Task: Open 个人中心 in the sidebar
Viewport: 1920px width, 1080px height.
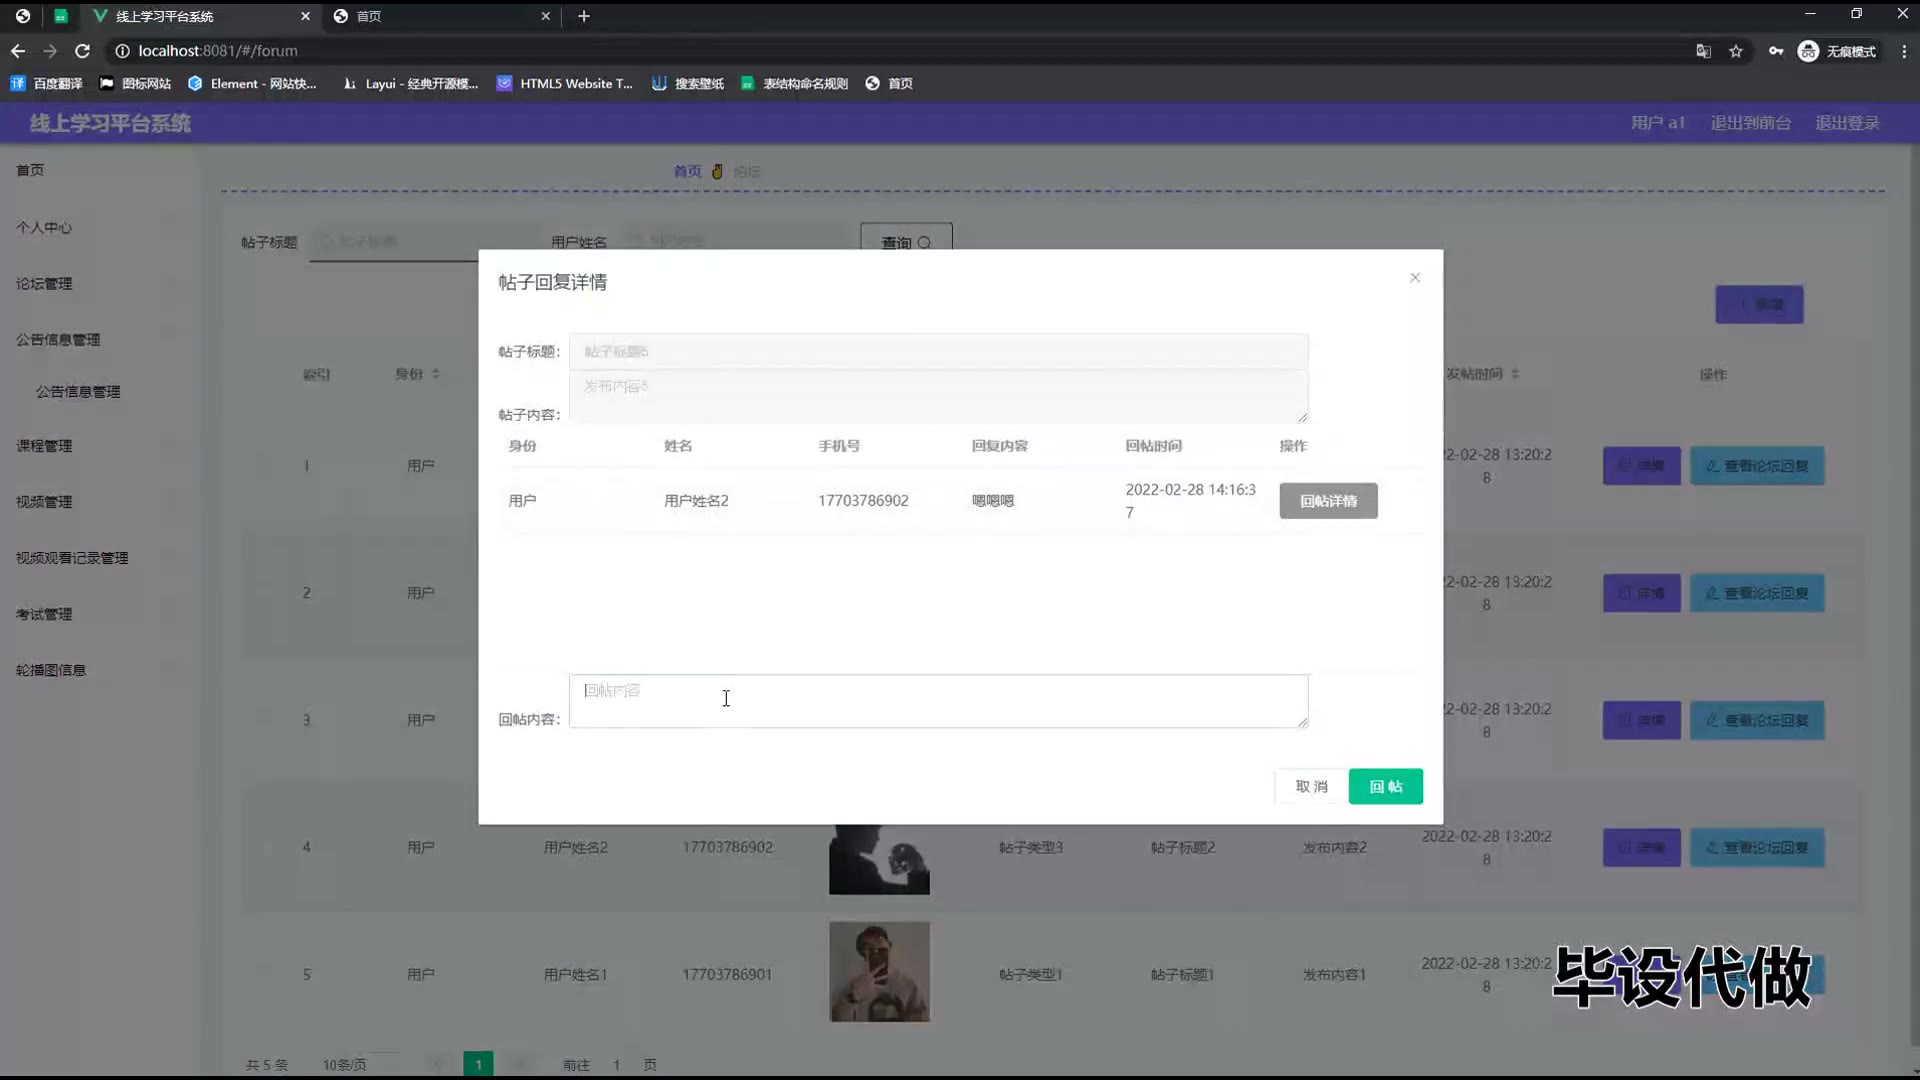Action: [x=44, y=227]
